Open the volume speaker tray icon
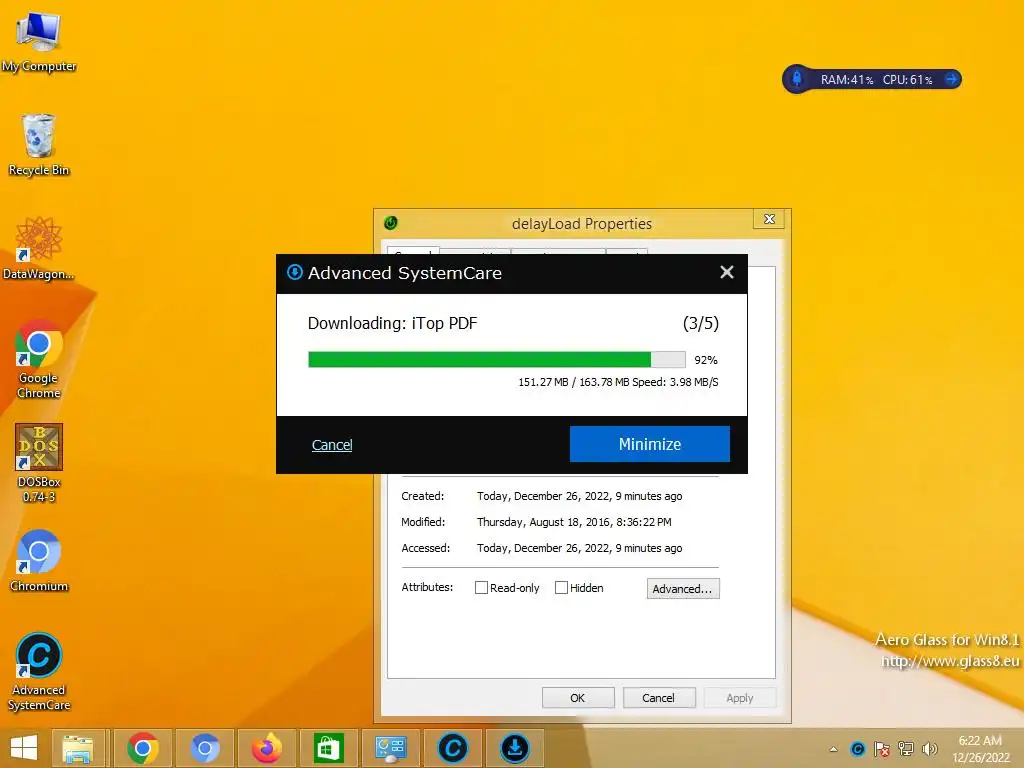The width and height of the screenshot is (1024, 768). pyautogui.click(x=929, y=749)
